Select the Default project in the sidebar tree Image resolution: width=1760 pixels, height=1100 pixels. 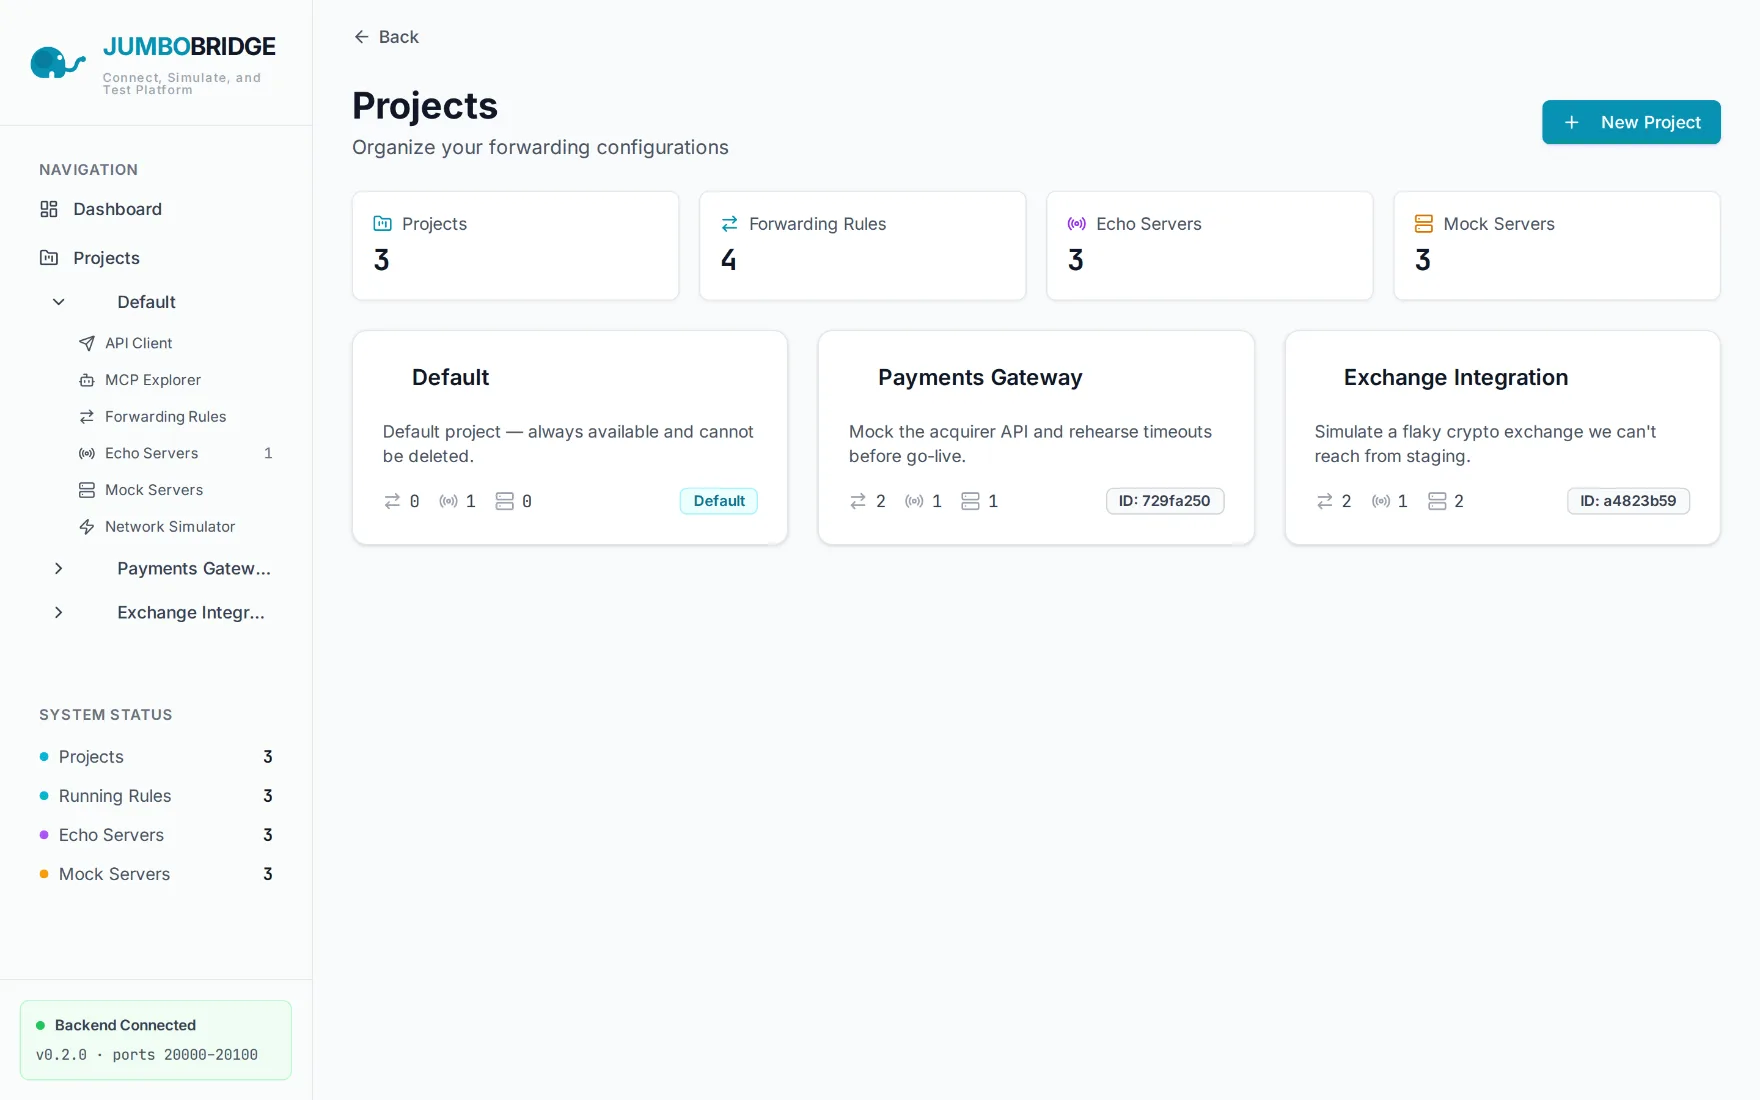click(146, 302)
